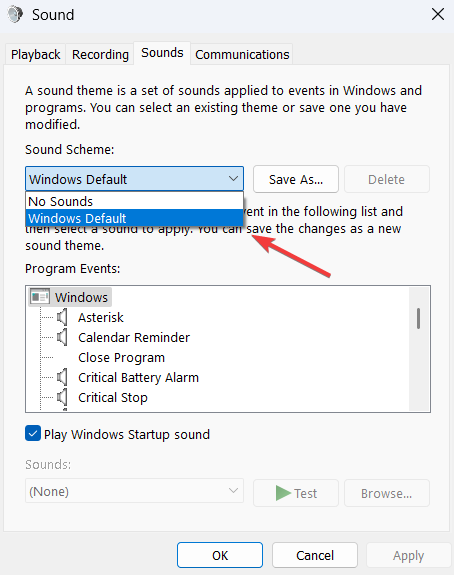Uncheck Play Windows Startup sound
Image resolution: width=454 pixels, height=575 pixels.
pos(33,433)
